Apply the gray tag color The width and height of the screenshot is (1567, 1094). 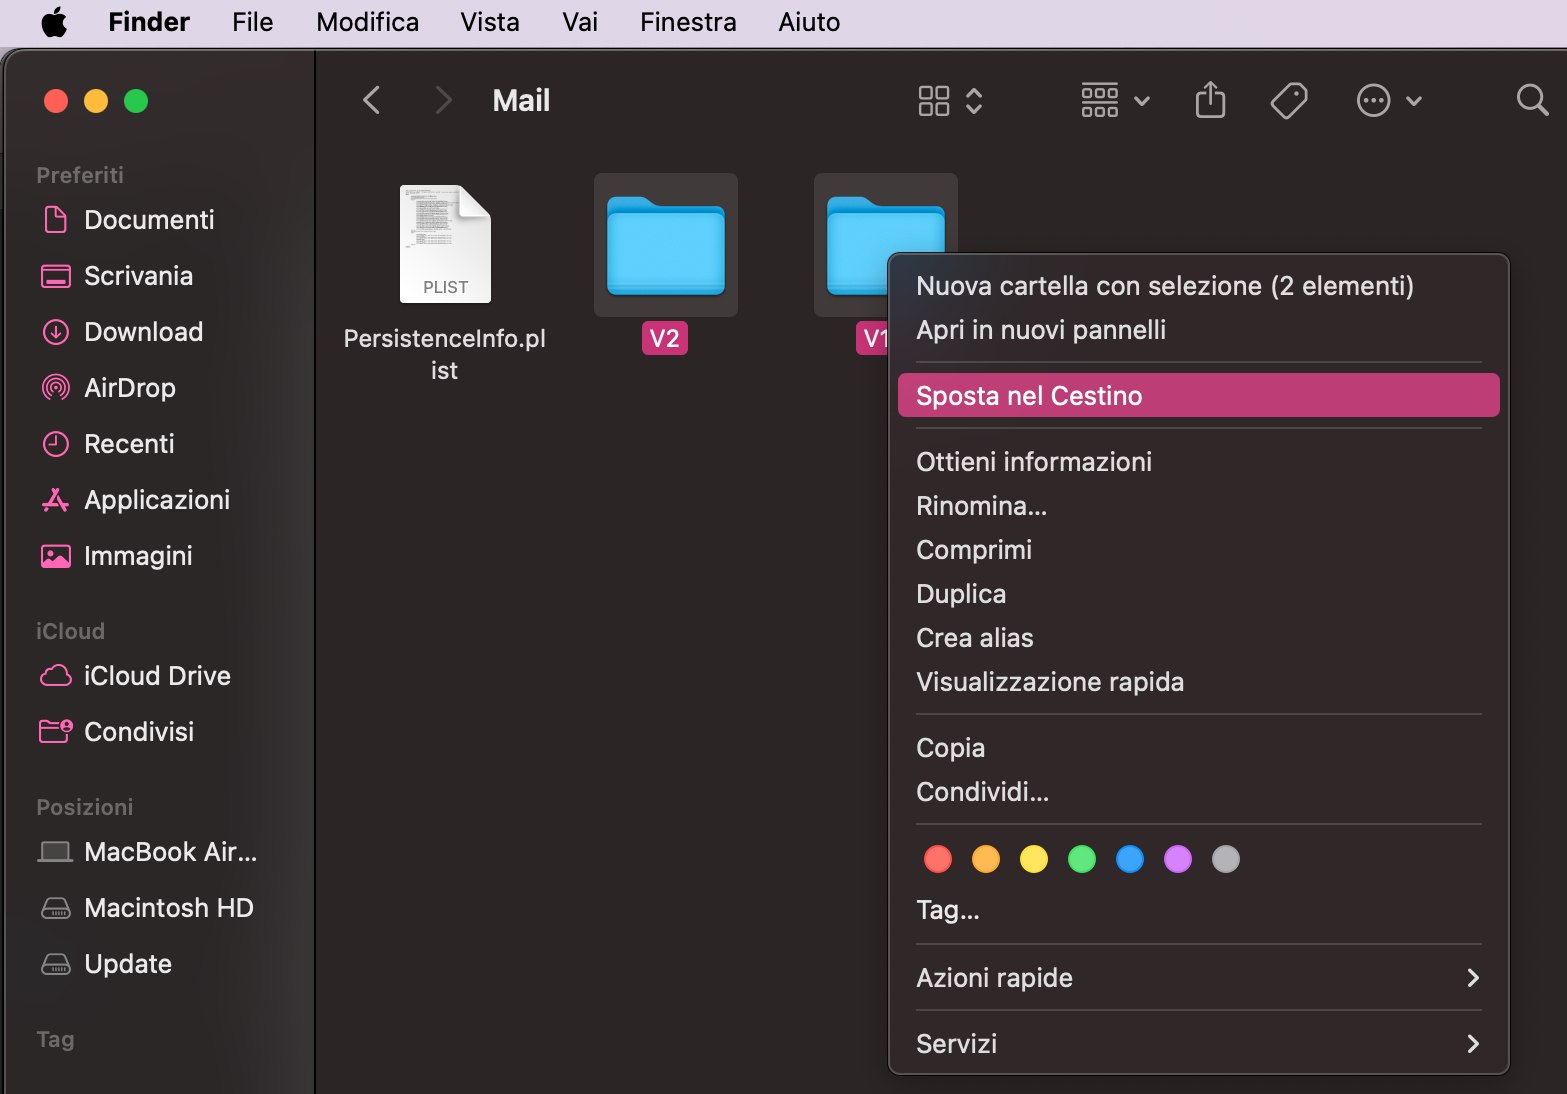click(x=1226, y=859)
